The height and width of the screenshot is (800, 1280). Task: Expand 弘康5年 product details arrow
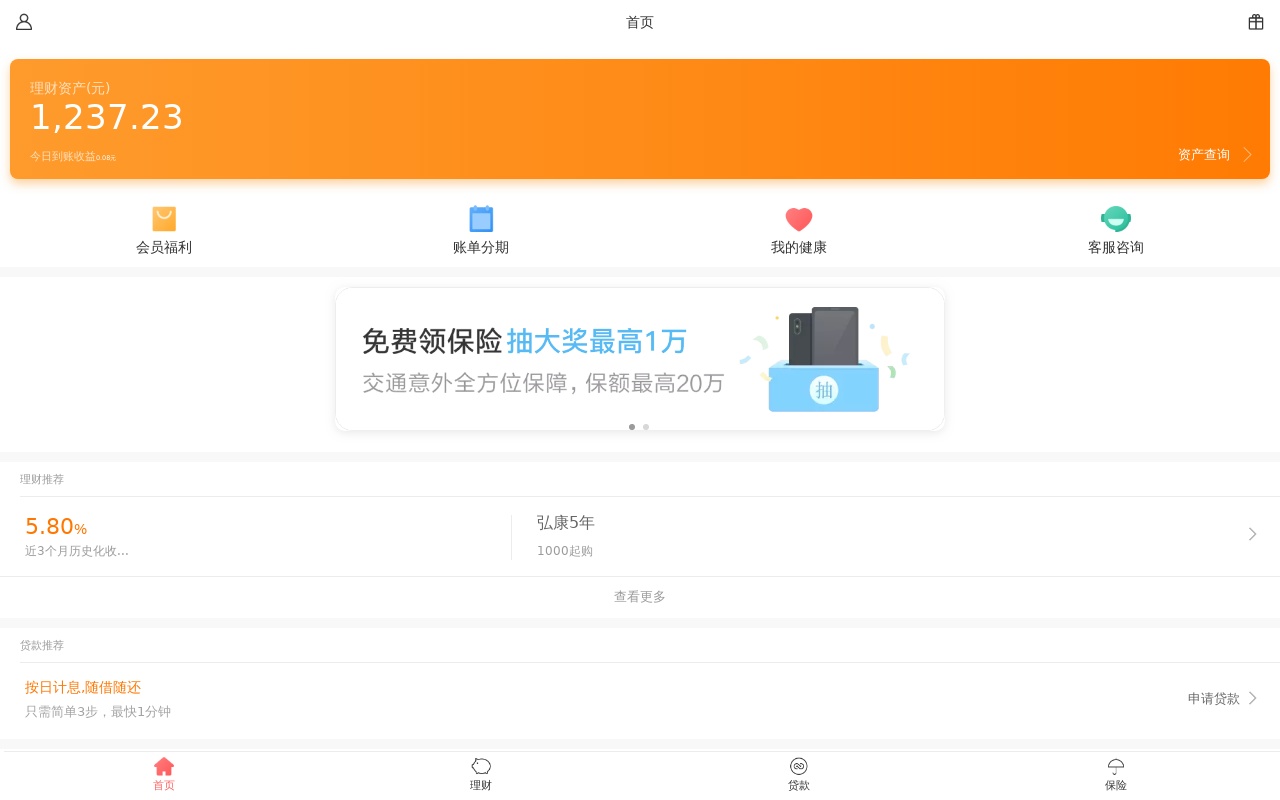click(1252, 534)
